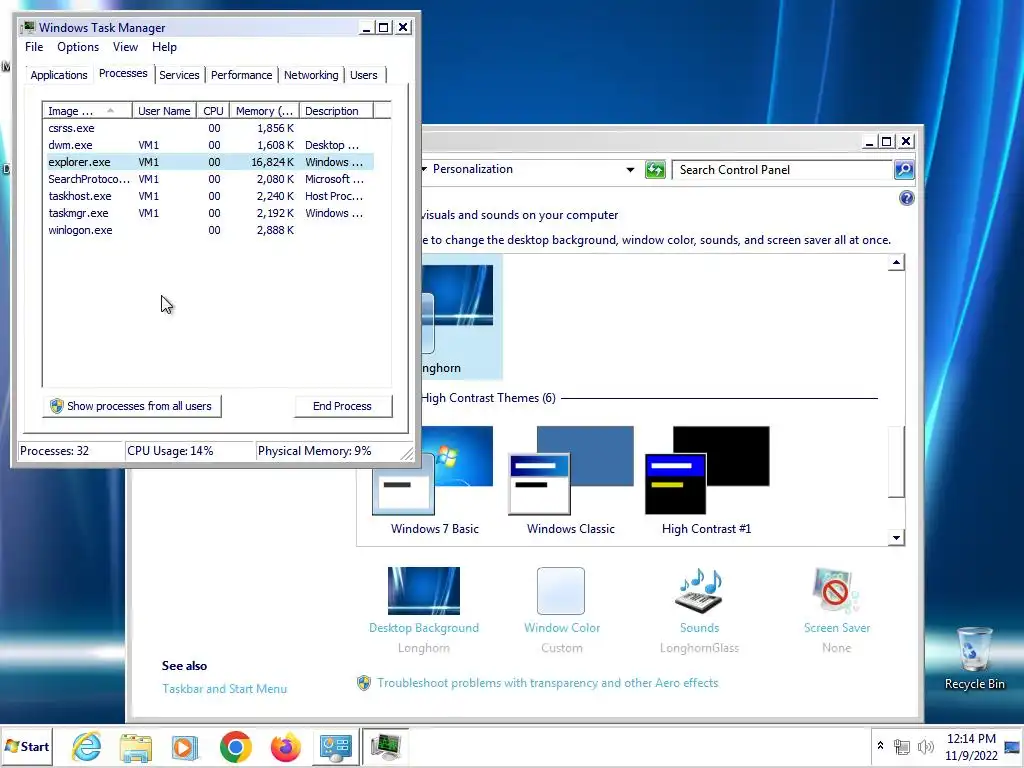Select the taskmgr.exe process row
The image size is (1024, 768).
pyautogui.click(x=208, y=213)
